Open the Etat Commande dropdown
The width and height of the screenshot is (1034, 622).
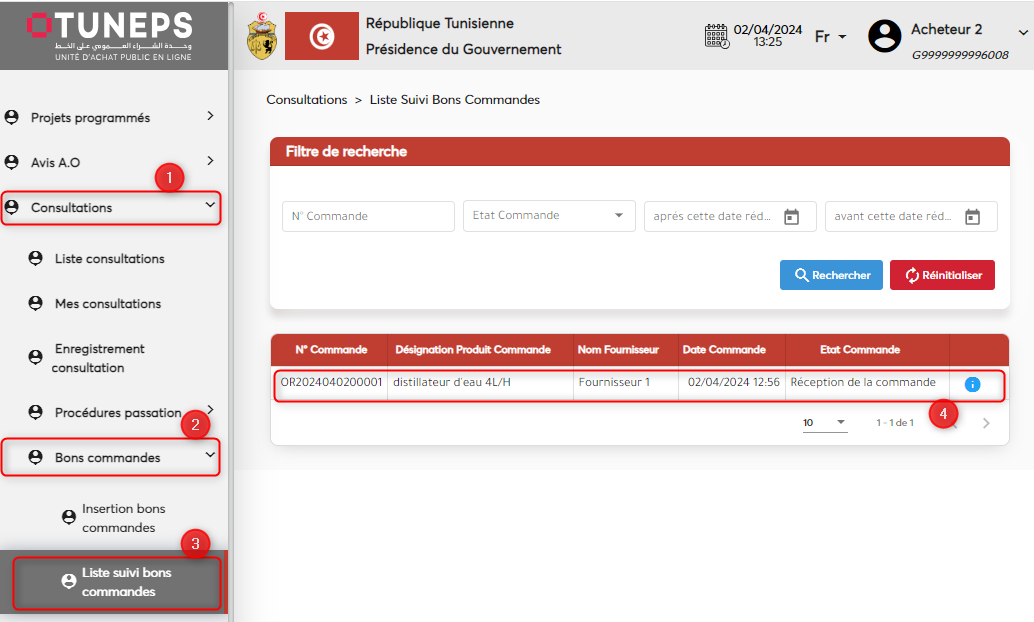click(x=548, y=216)
